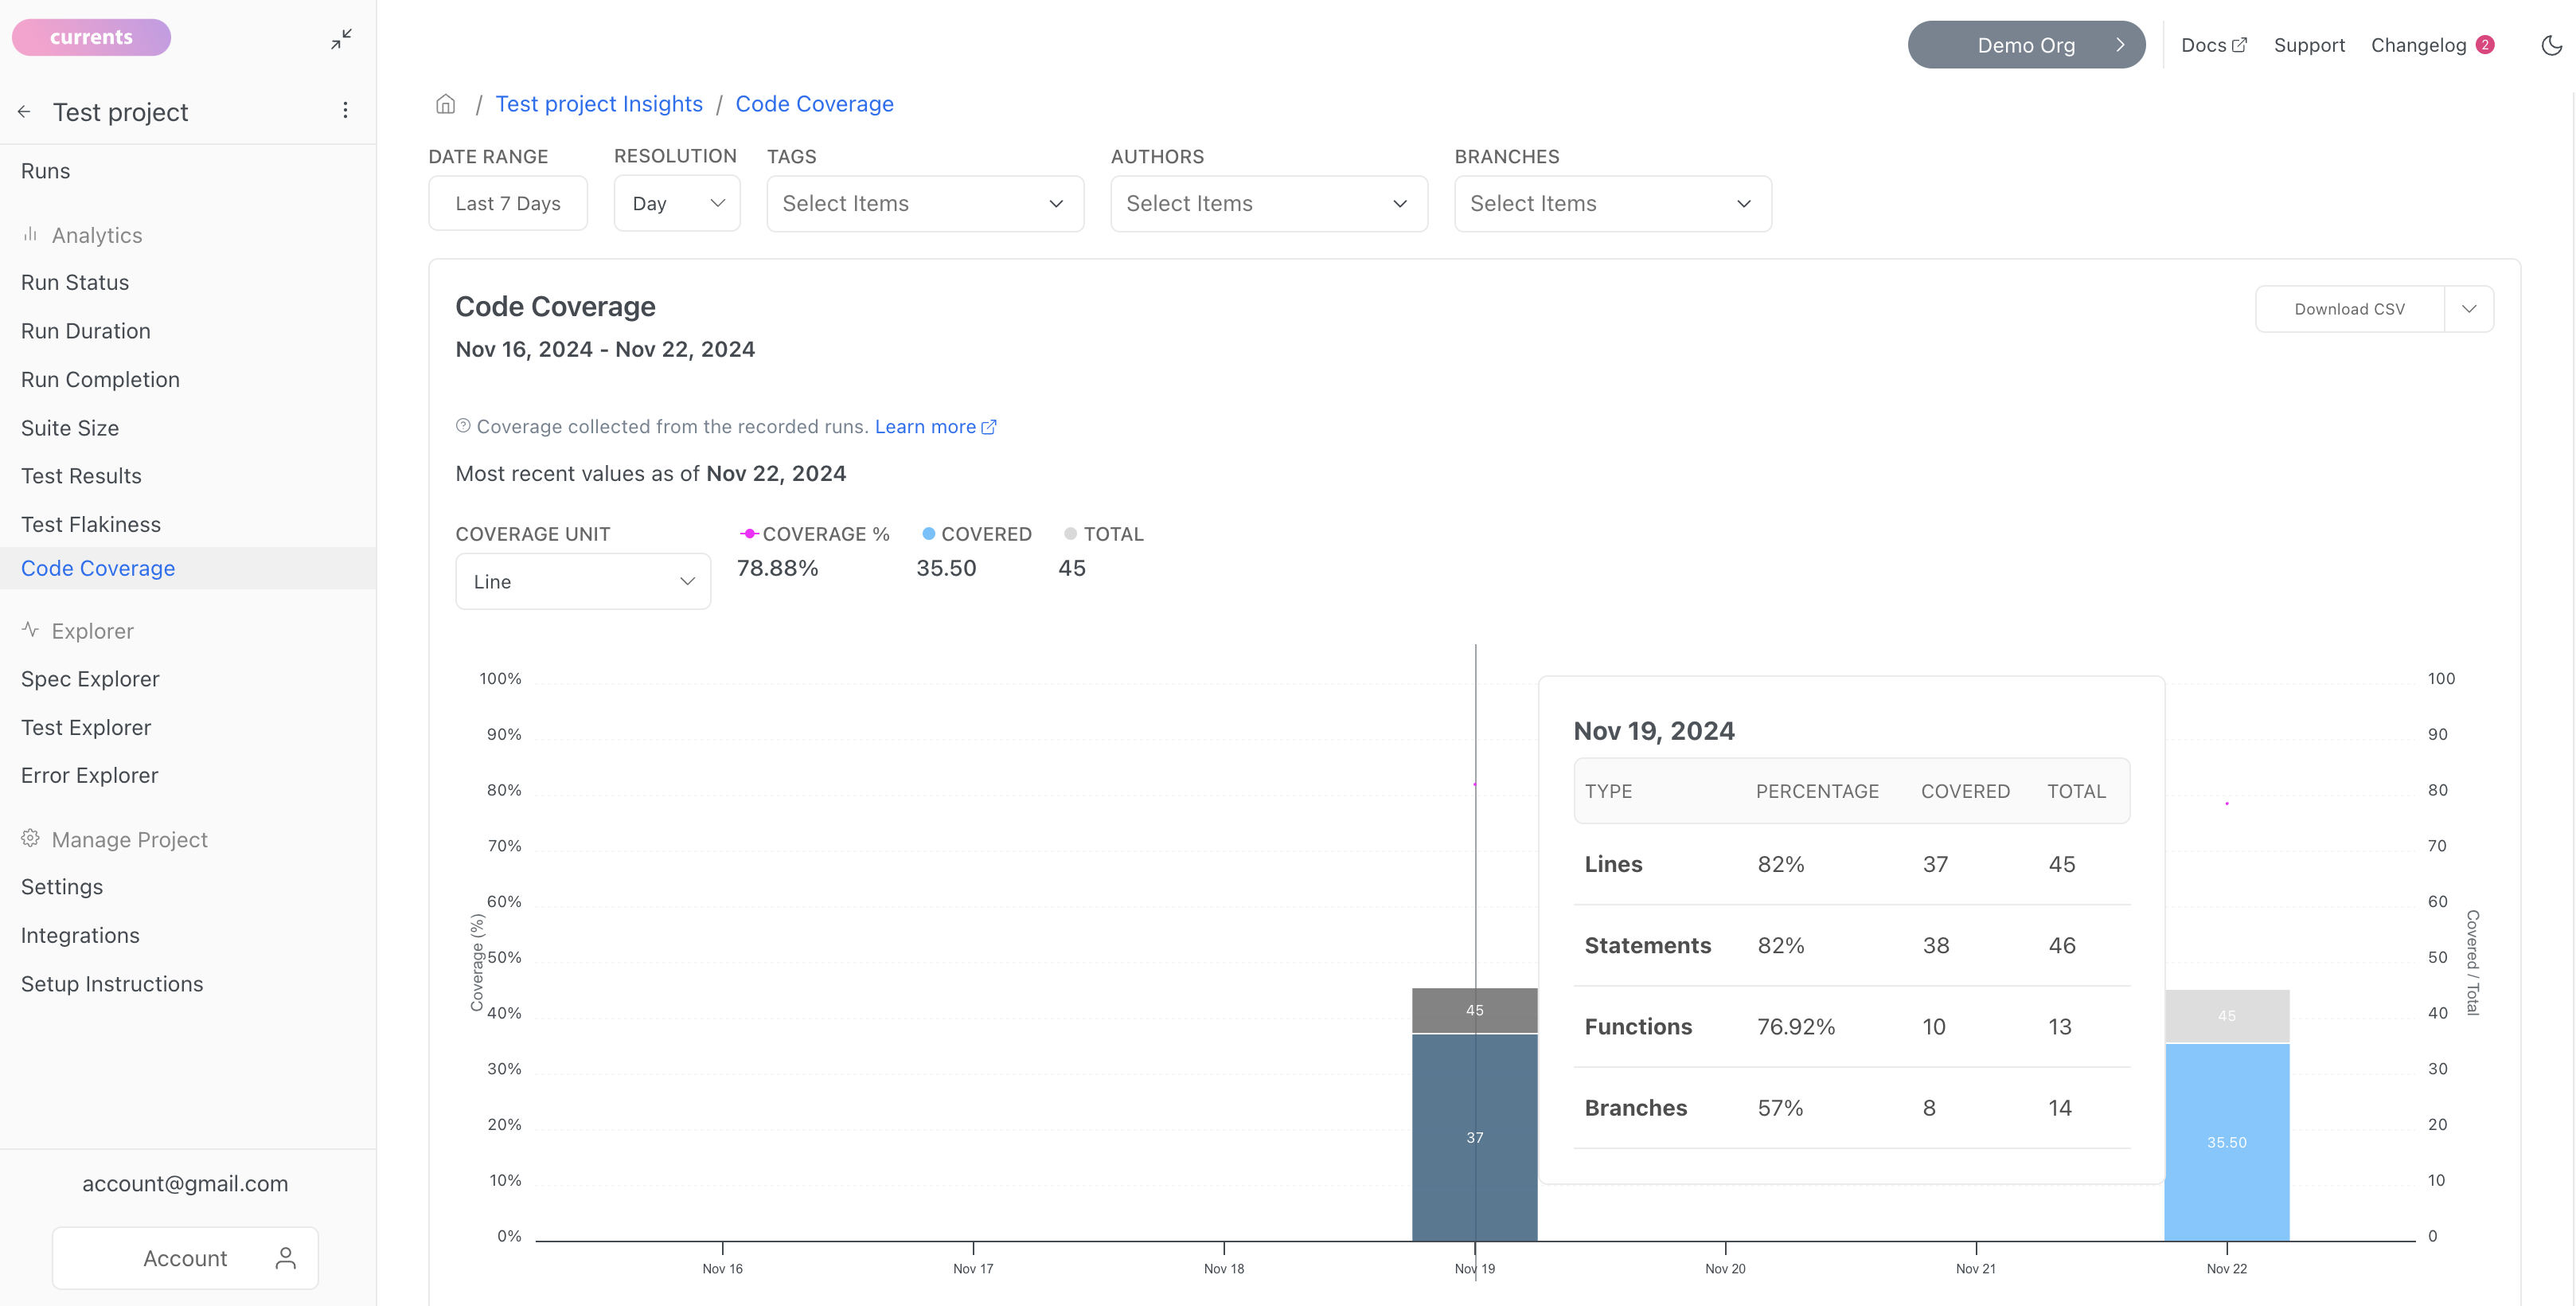Image resolution: width=2576 pixels, height=1306 pixels.
Task: Open the Test Flakiness analytics page
Action: [91, 524]
